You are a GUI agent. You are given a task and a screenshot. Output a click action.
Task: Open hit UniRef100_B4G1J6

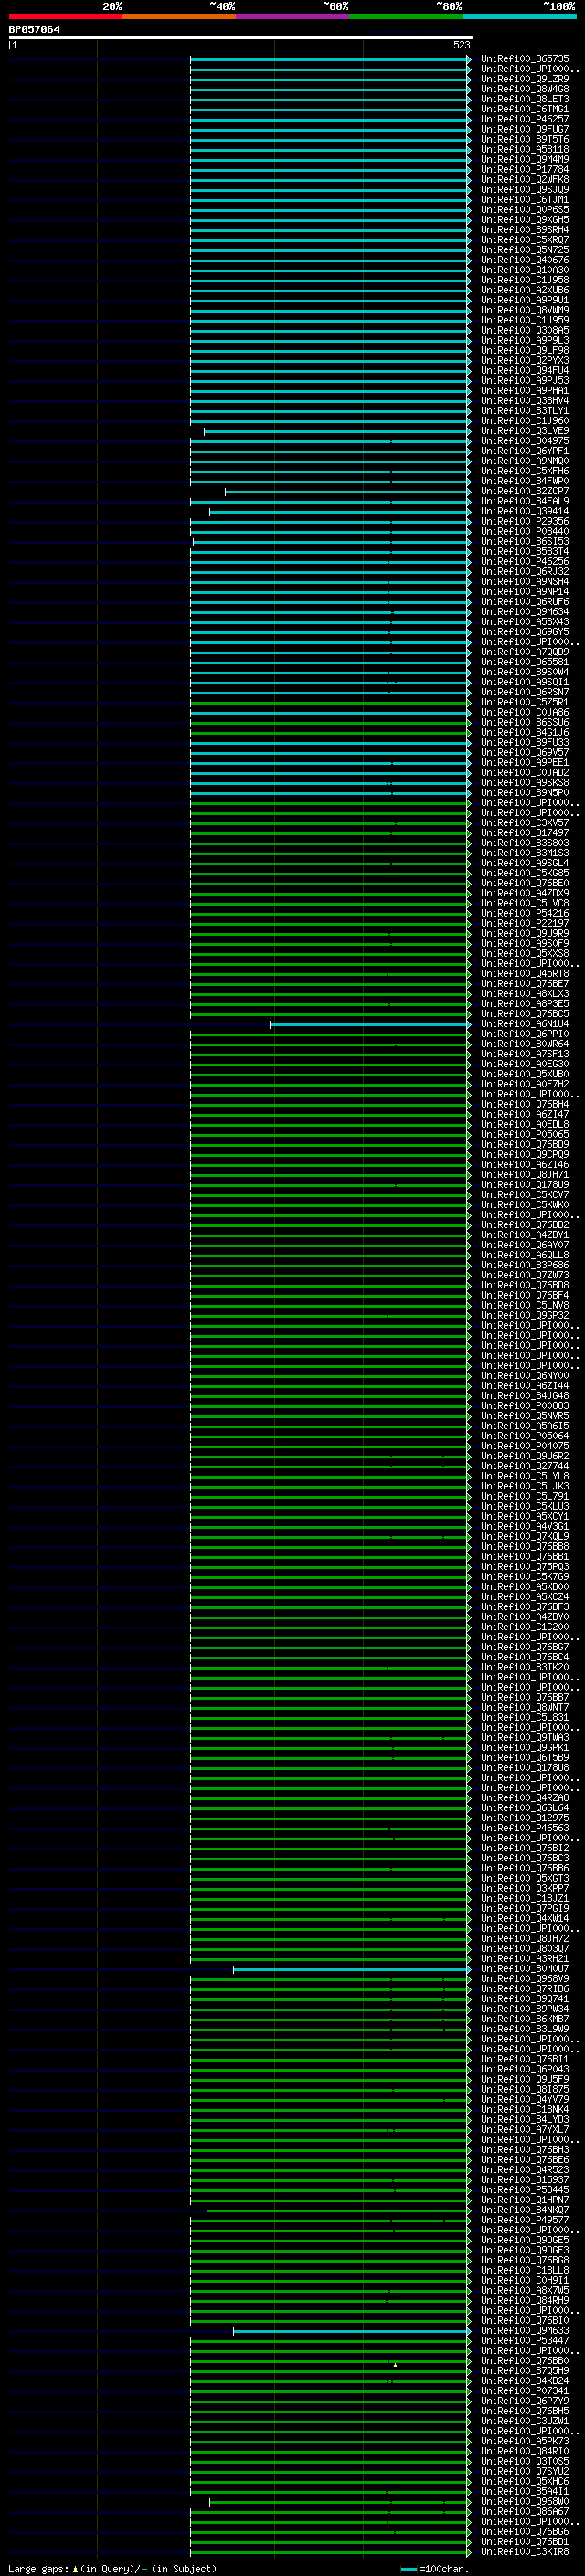click(525, 732)
